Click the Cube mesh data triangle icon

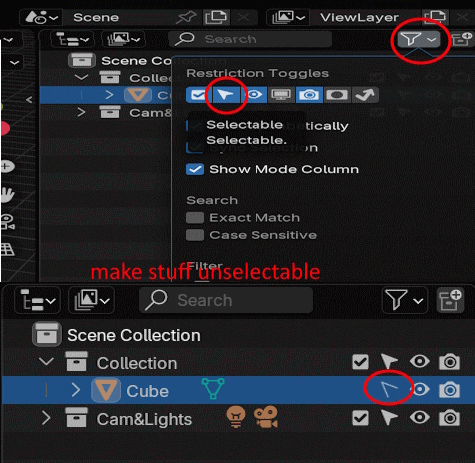[213, 389]
